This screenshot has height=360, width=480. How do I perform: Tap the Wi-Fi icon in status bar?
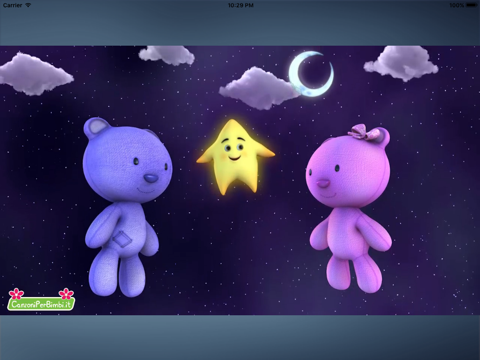[x=28, y=5]
